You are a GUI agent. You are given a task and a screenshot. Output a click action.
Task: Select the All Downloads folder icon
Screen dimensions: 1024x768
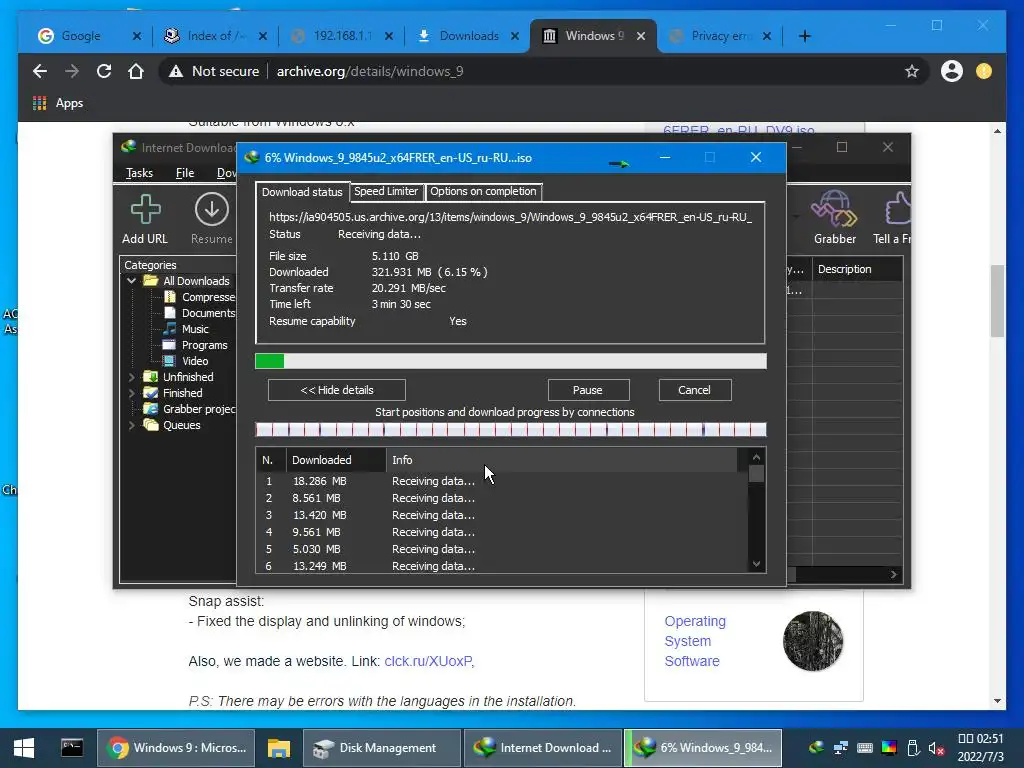151,281
